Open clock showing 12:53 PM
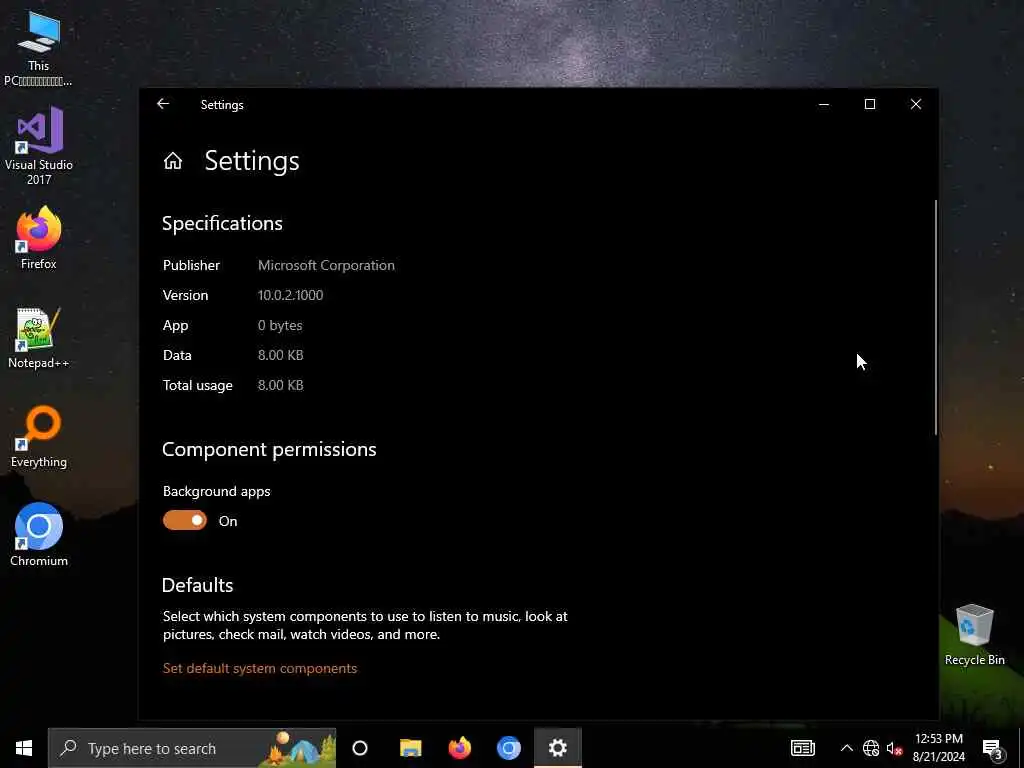Screen dimensions: 1024x768 click(x=938, y=748)
